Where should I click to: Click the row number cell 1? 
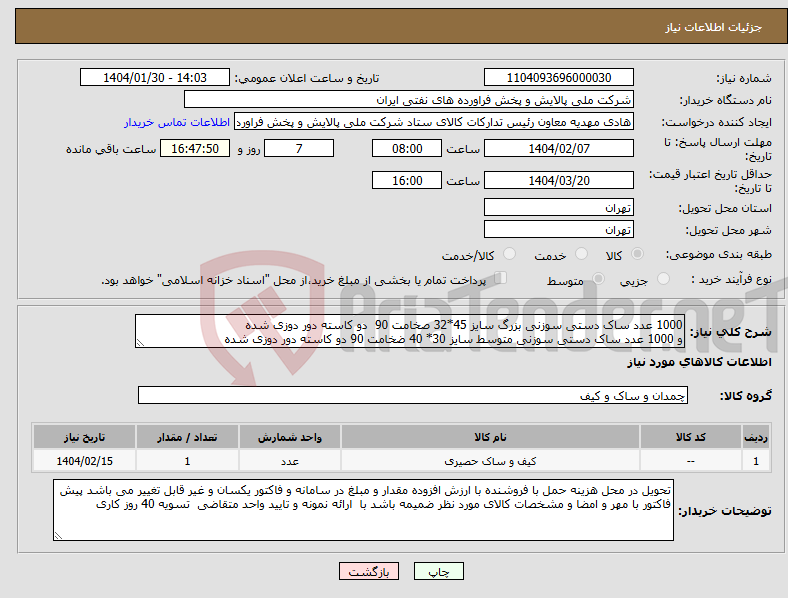coord(755,461)
